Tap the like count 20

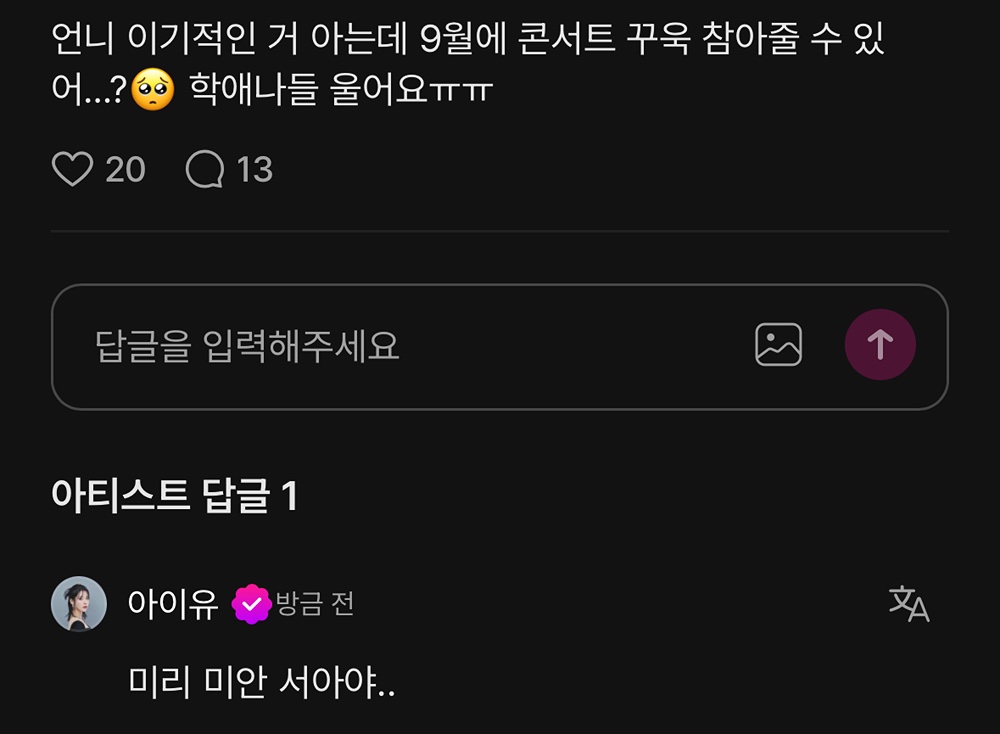tap(126, 170)
